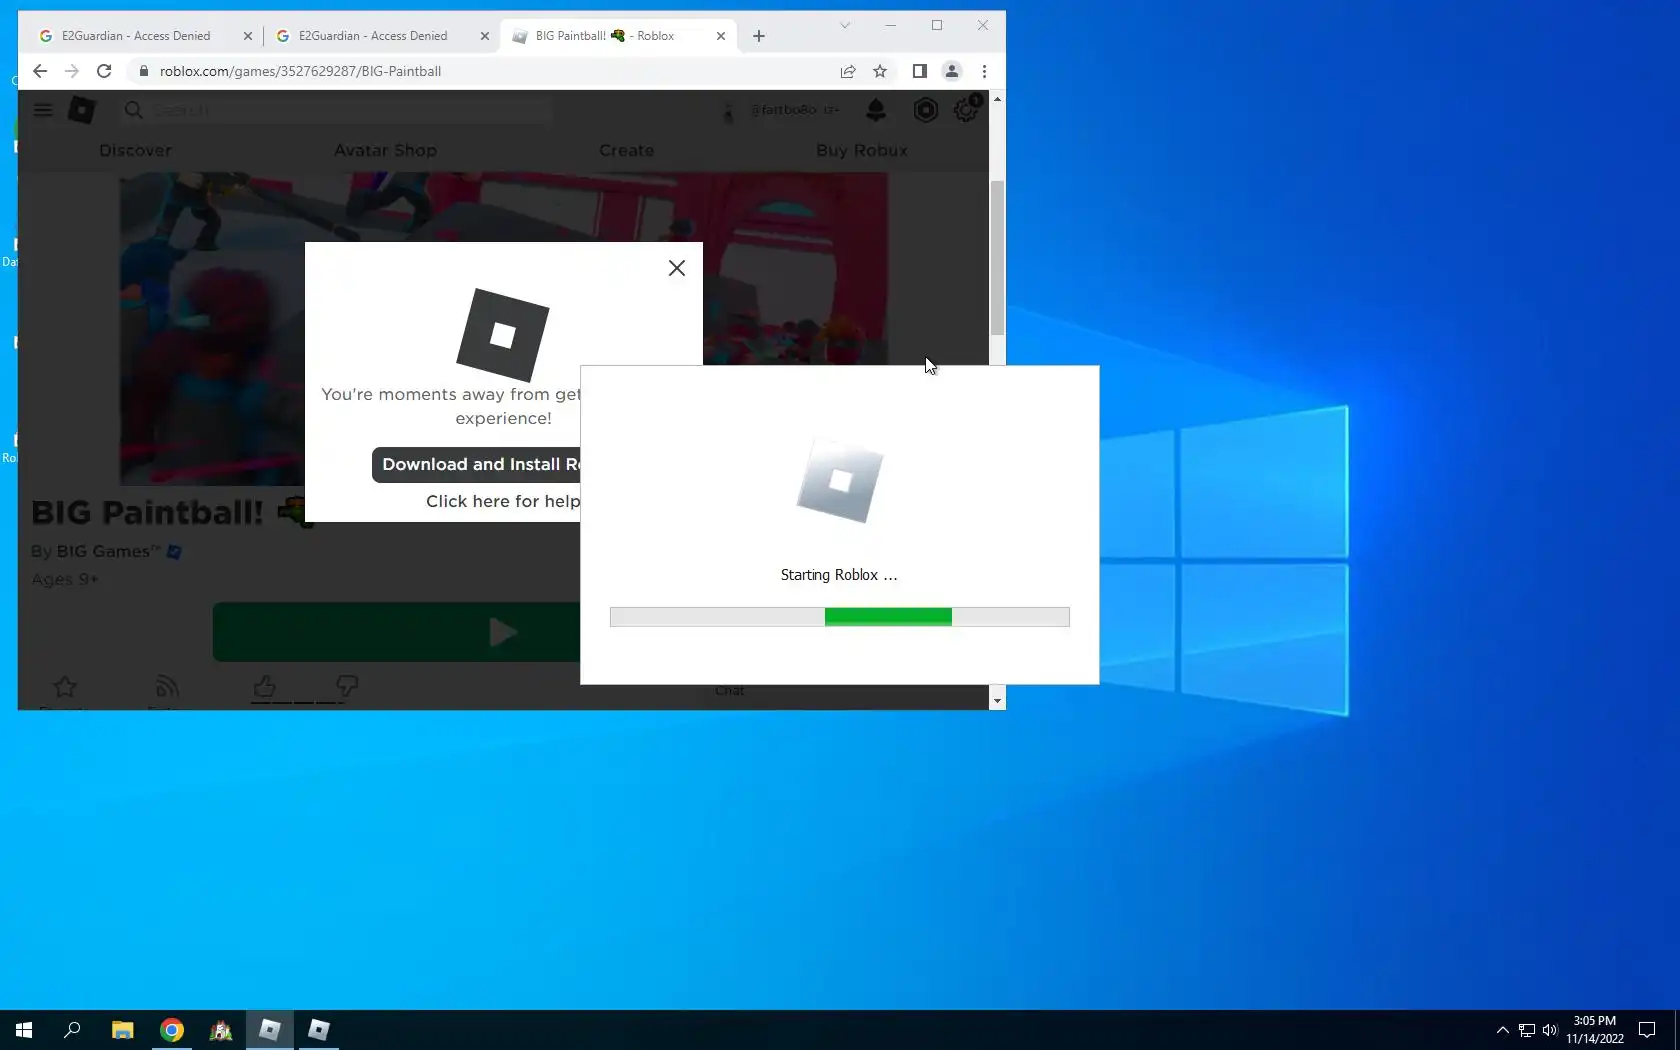
Task: Click the page scrollbar down arrow
Action: [997, 701]
